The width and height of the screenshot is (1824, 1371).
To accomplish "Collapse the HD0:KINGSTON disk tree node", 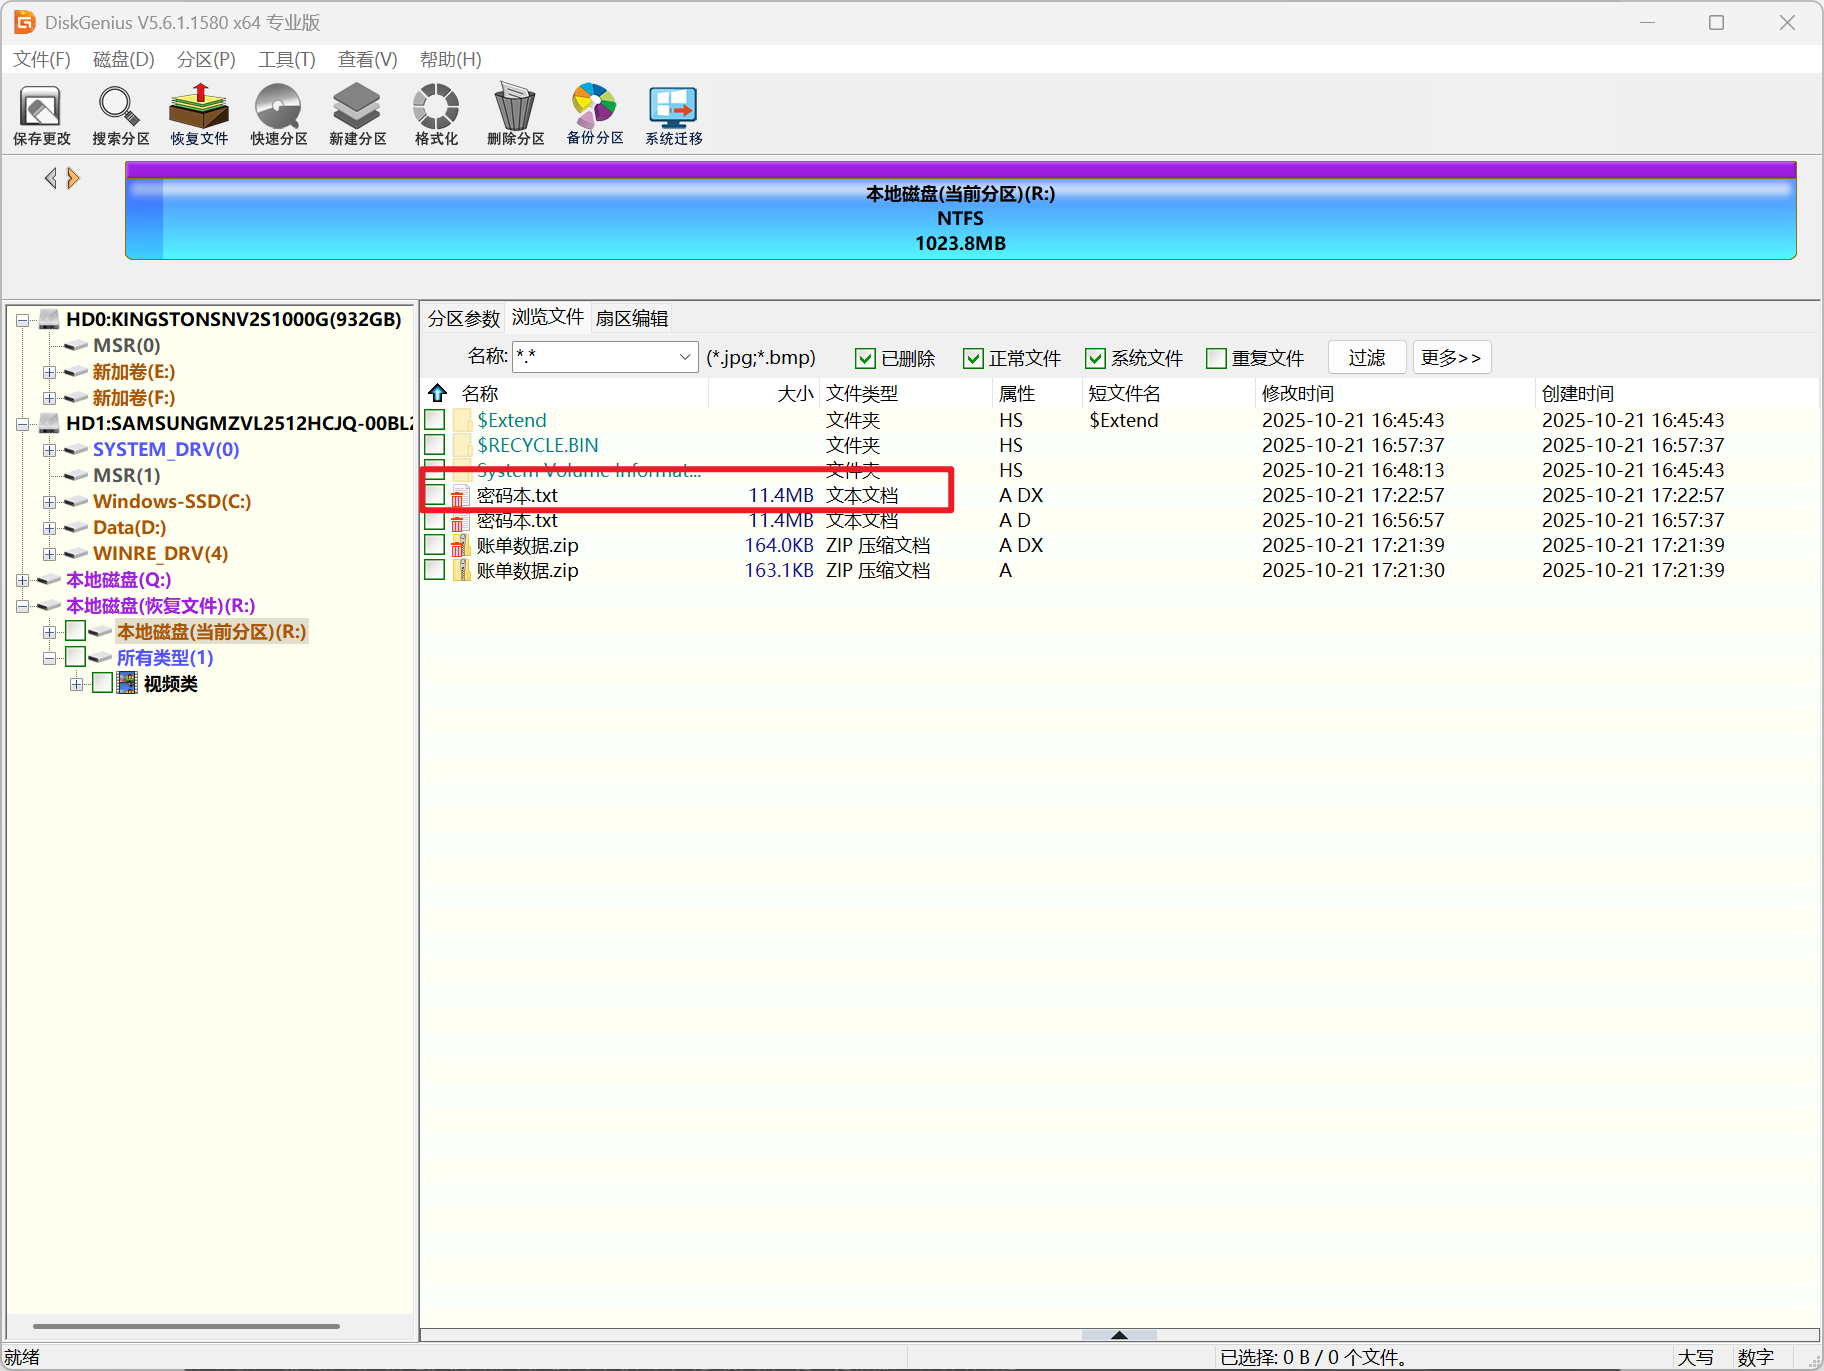I will [22, 320].
